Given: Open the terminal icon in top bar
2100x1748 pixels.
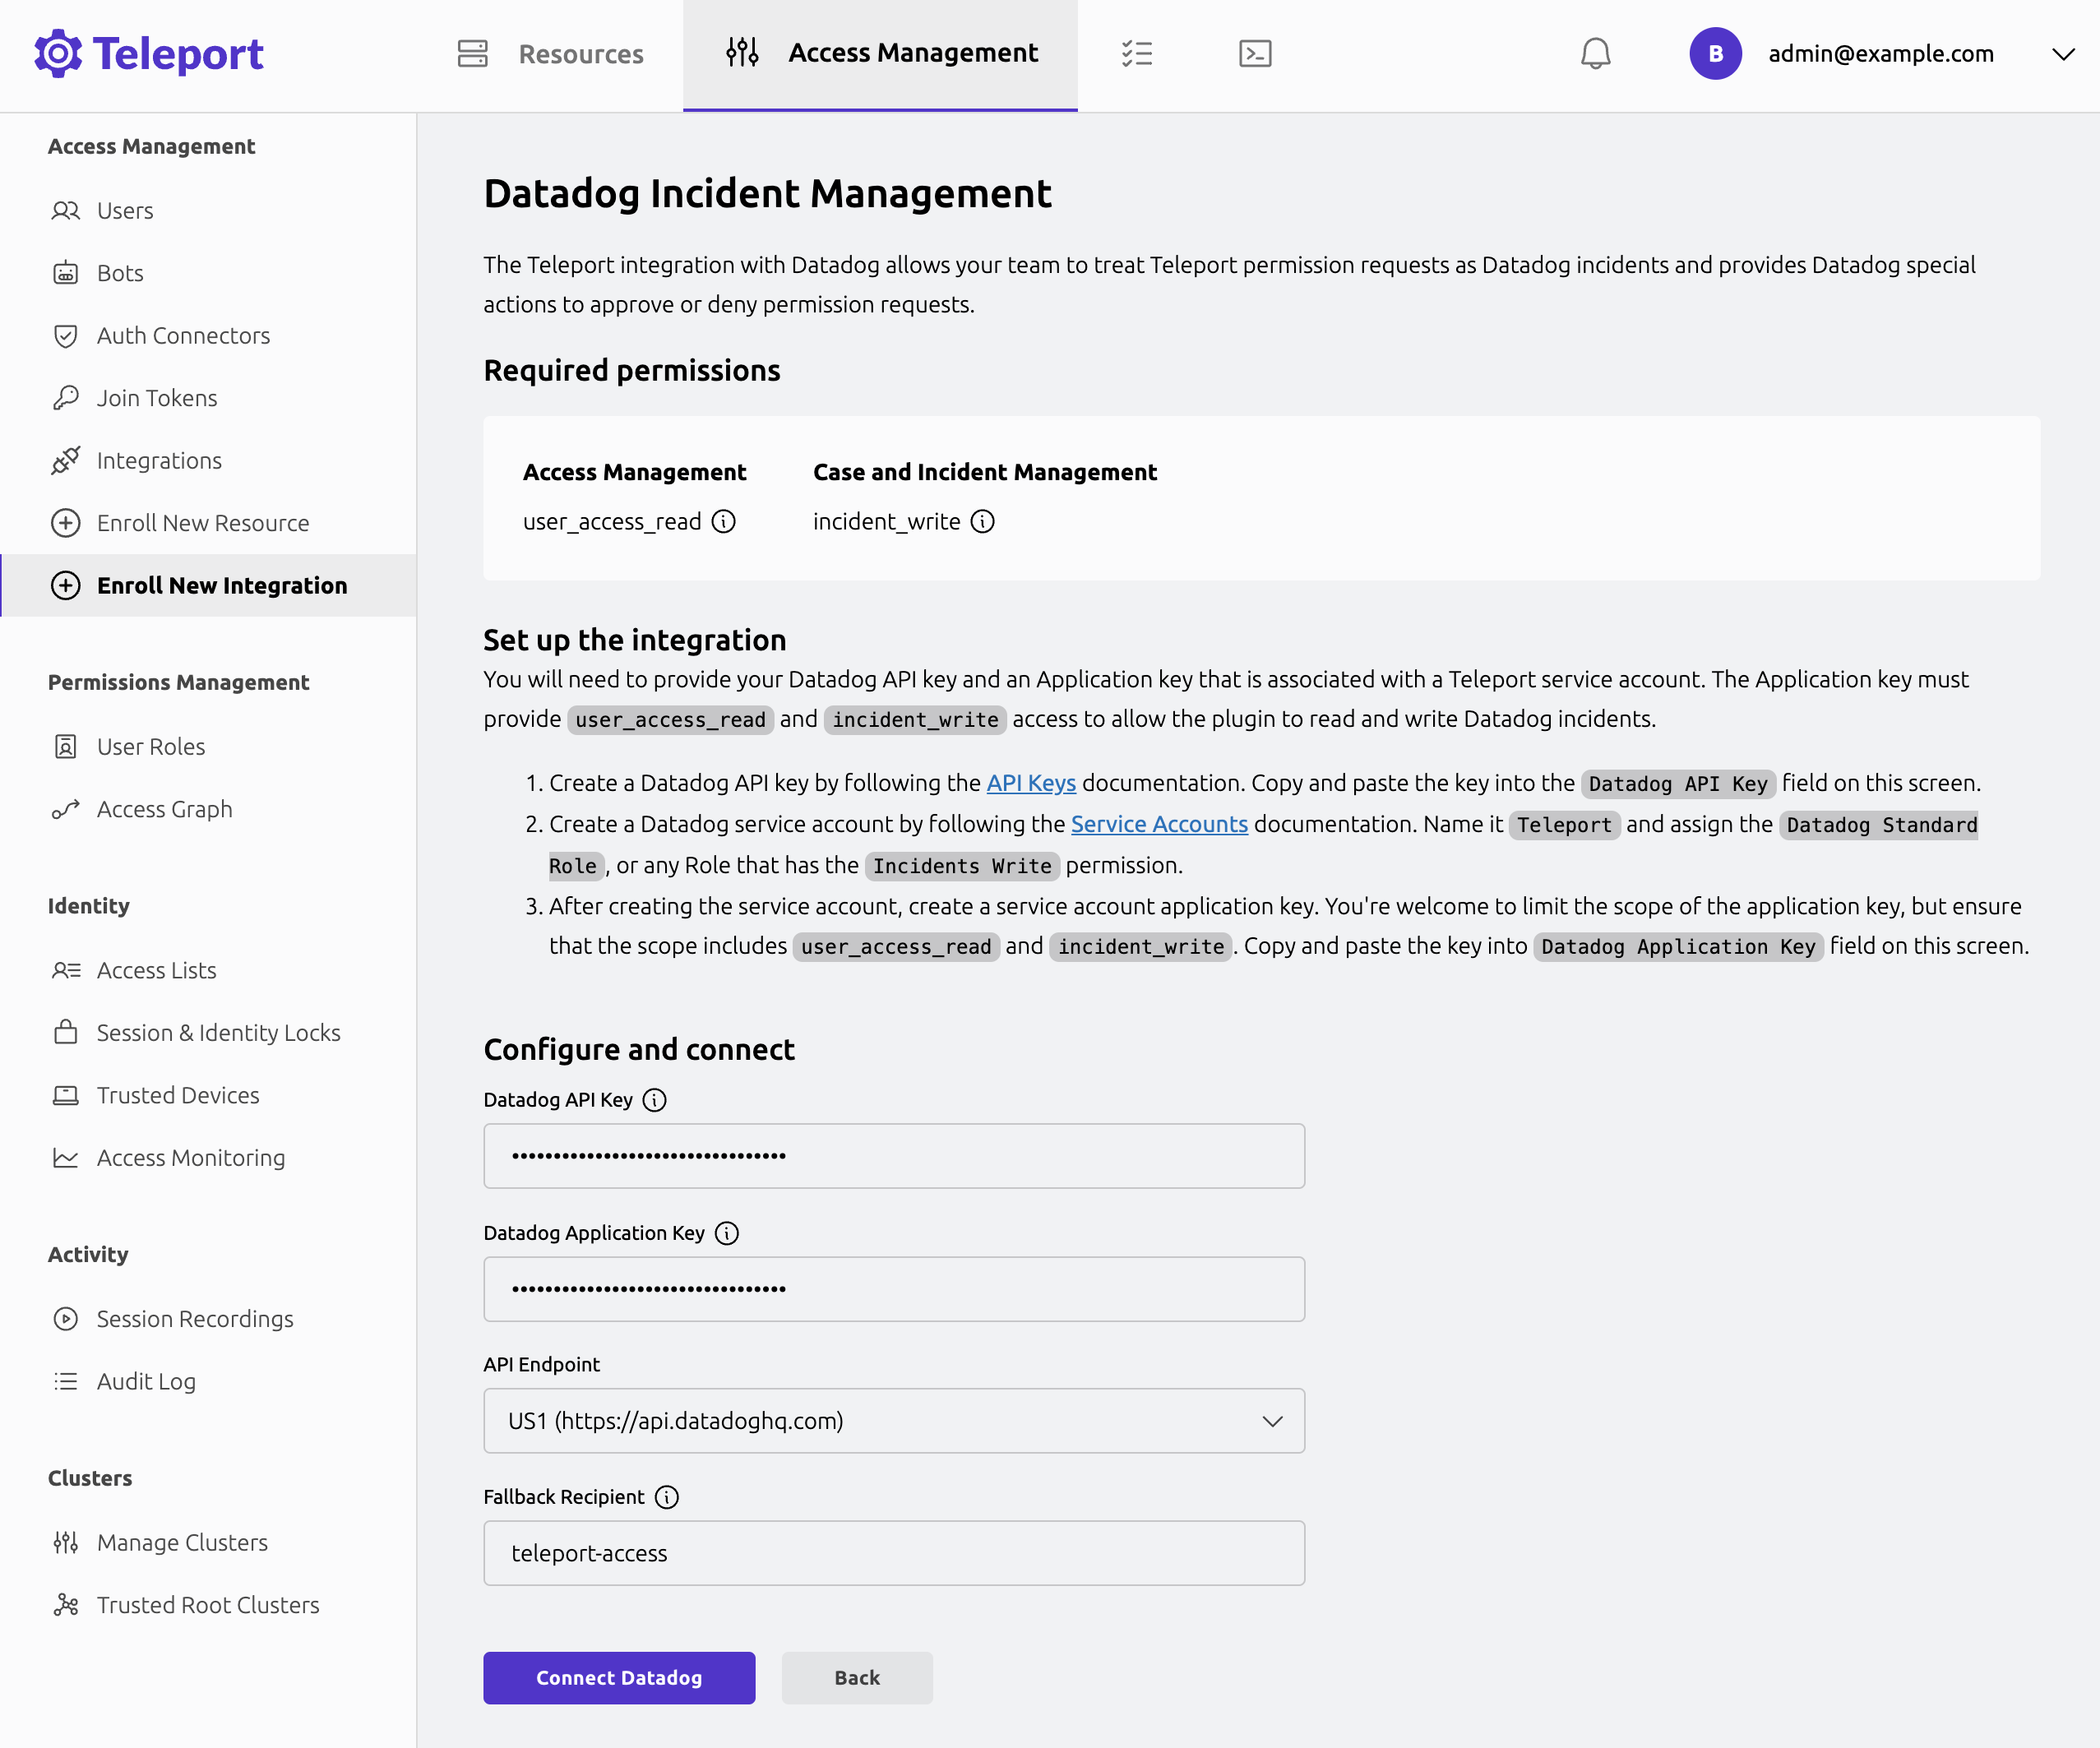Looking at the screenshot, I should pos(1256,54).
